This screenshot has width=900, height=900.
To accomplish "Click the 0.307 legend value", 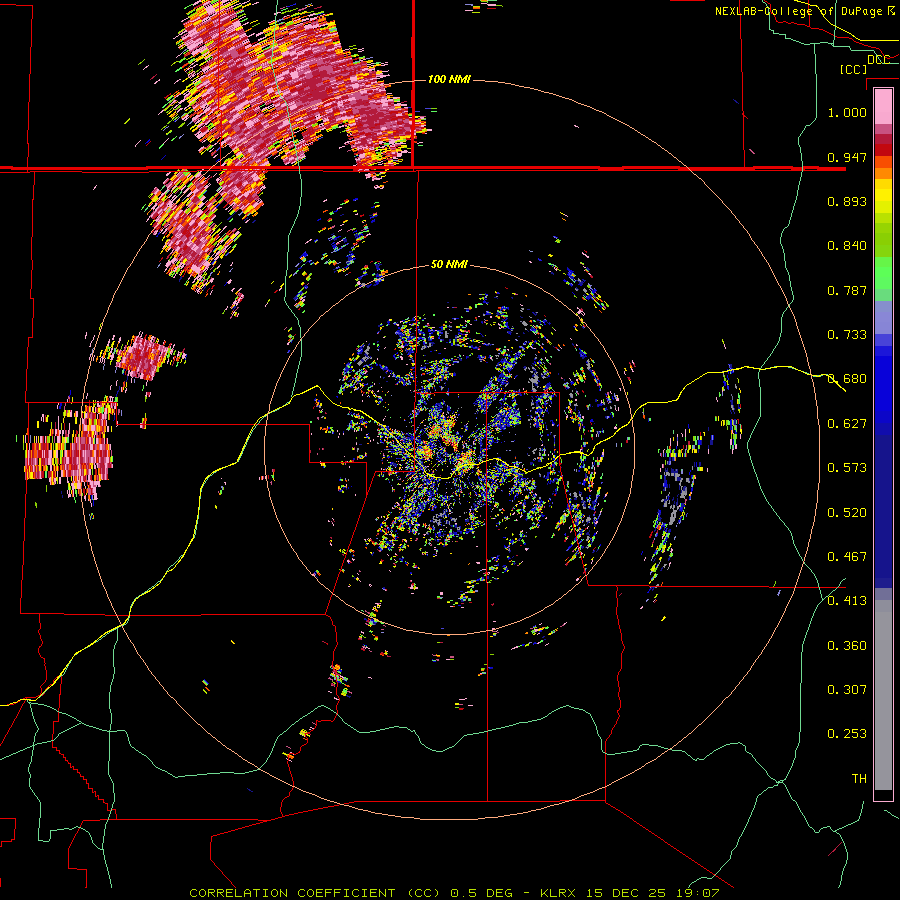I will 847,690.
